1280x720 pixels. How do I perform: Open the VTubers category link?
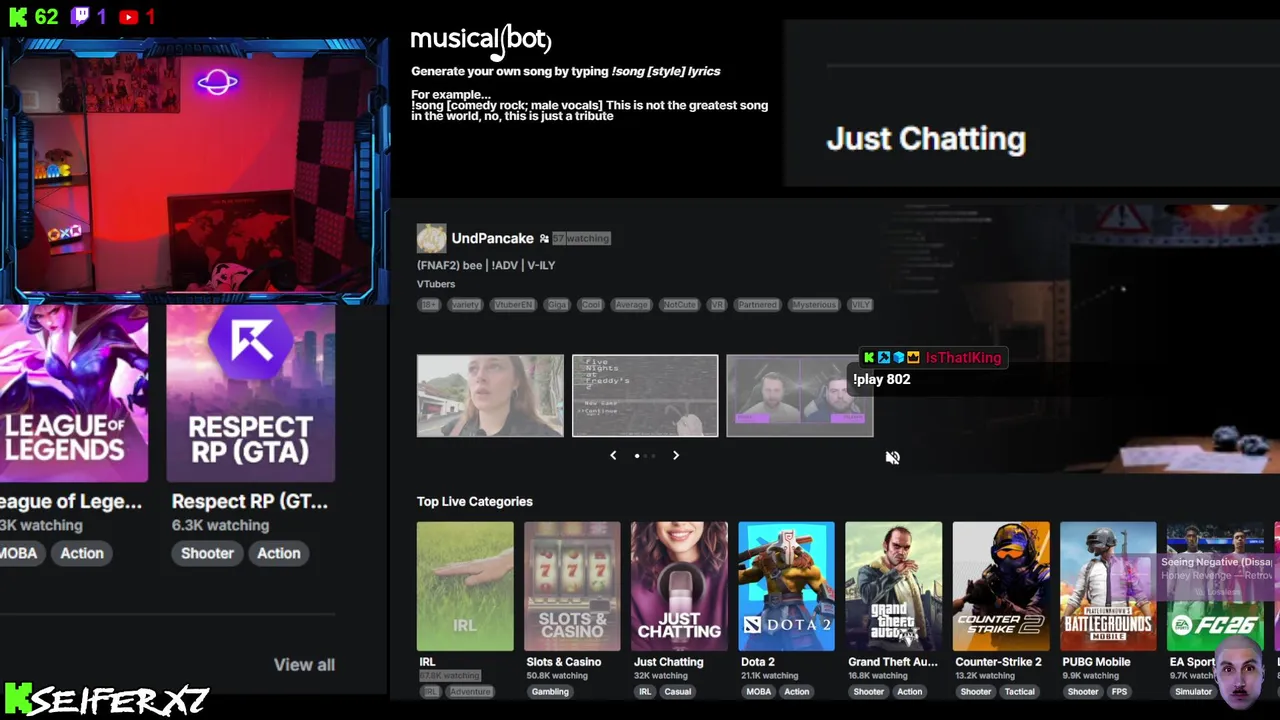point(436,284)
